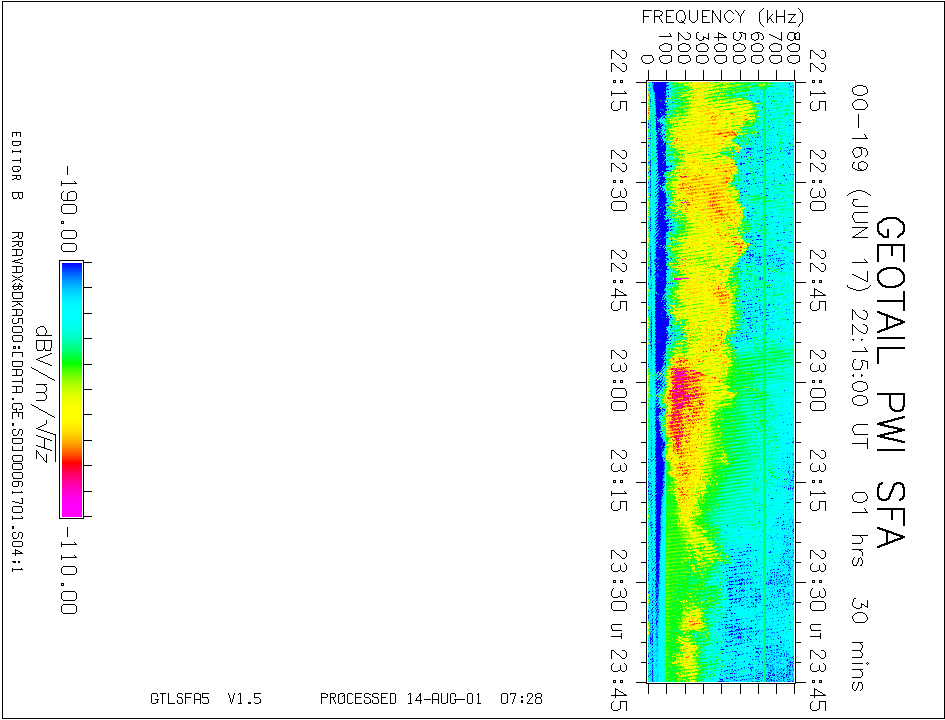Click the 800 kHz frequency tick label

tap(793, 48)
